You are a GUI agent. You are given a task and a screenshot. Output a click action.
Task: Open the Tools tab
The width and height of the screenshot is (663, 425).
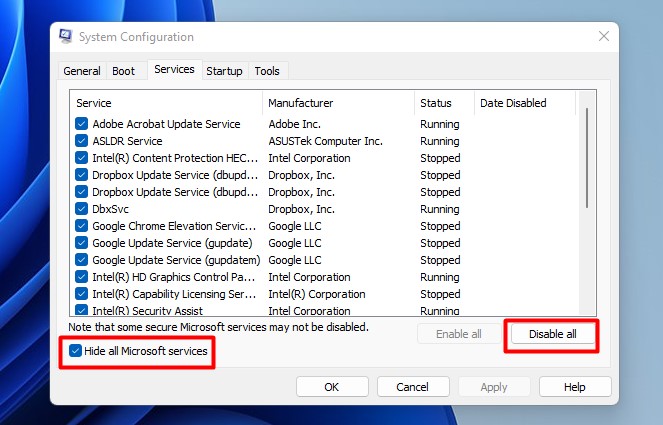(x=267, y=71)
